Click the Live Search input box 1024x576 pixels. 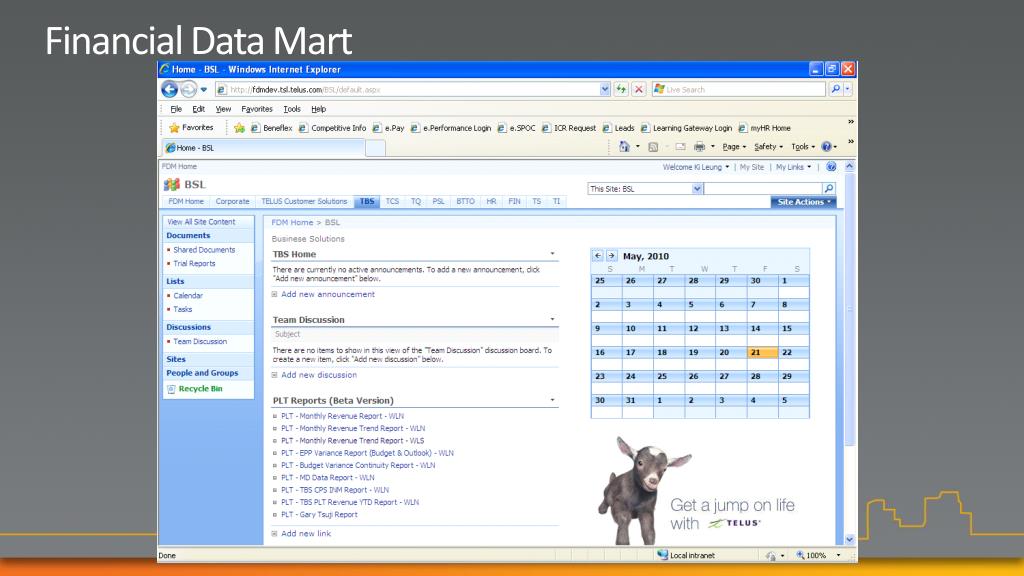pyautogui.click(x=739, y=89)
